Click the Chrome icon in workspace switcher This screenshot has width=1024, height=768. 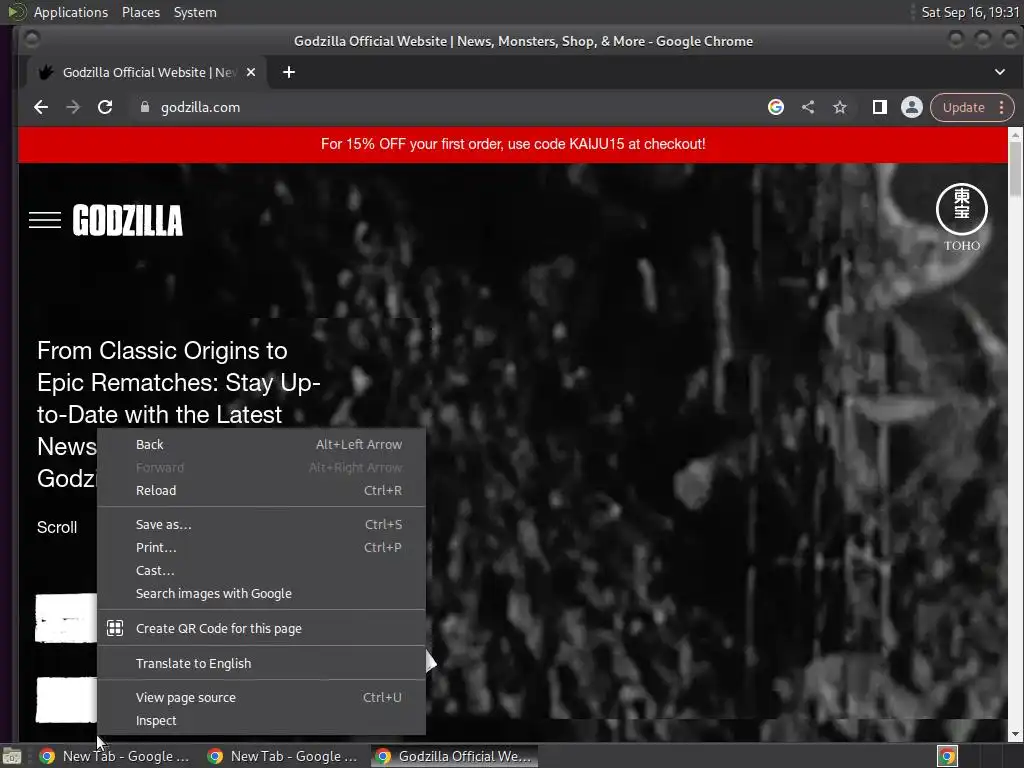[x=947, y=756]
